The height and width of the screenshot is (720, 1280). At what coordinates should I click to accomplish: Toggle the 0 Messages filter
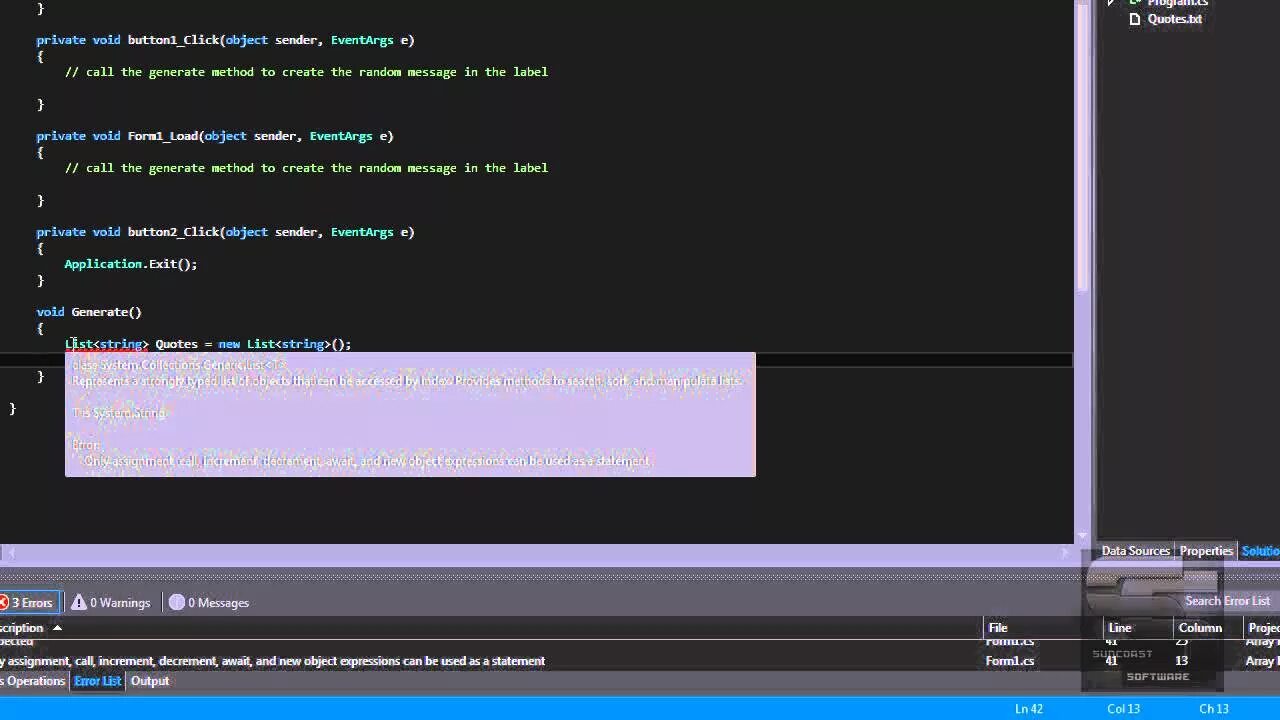[209, 602]
